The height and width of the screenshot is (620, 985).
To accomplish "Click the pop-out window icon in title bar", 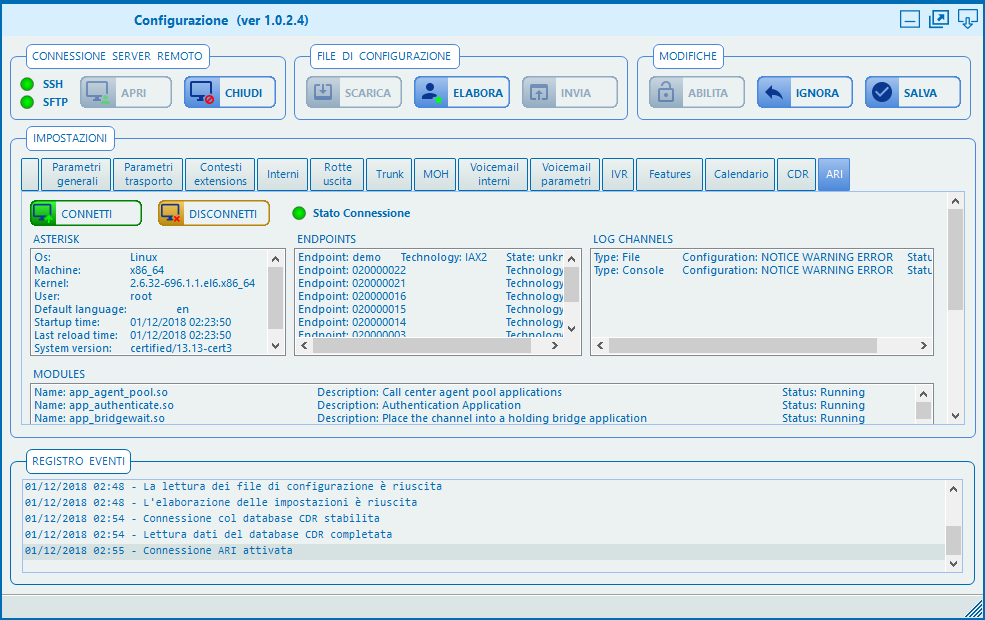I will click(938, 19).
